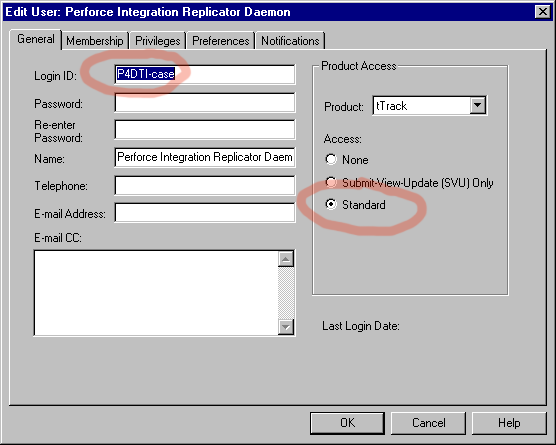This screenshot has width=556, height=445.
Task: Click the Cancel button
Action: pyautogui.click(x=428, y=423)
